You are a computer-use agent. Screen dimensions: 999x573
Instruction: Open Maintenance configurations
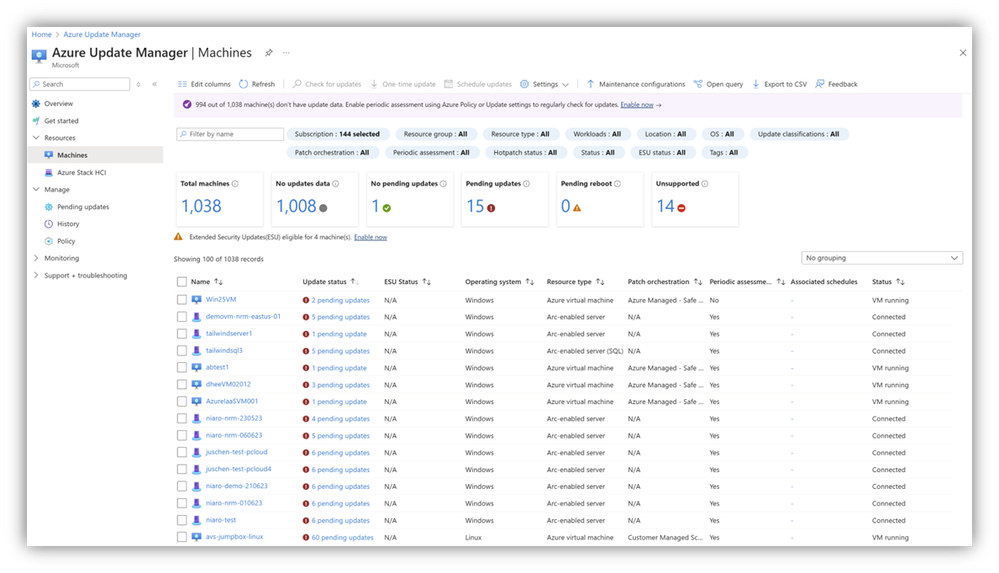click(636, 84)
